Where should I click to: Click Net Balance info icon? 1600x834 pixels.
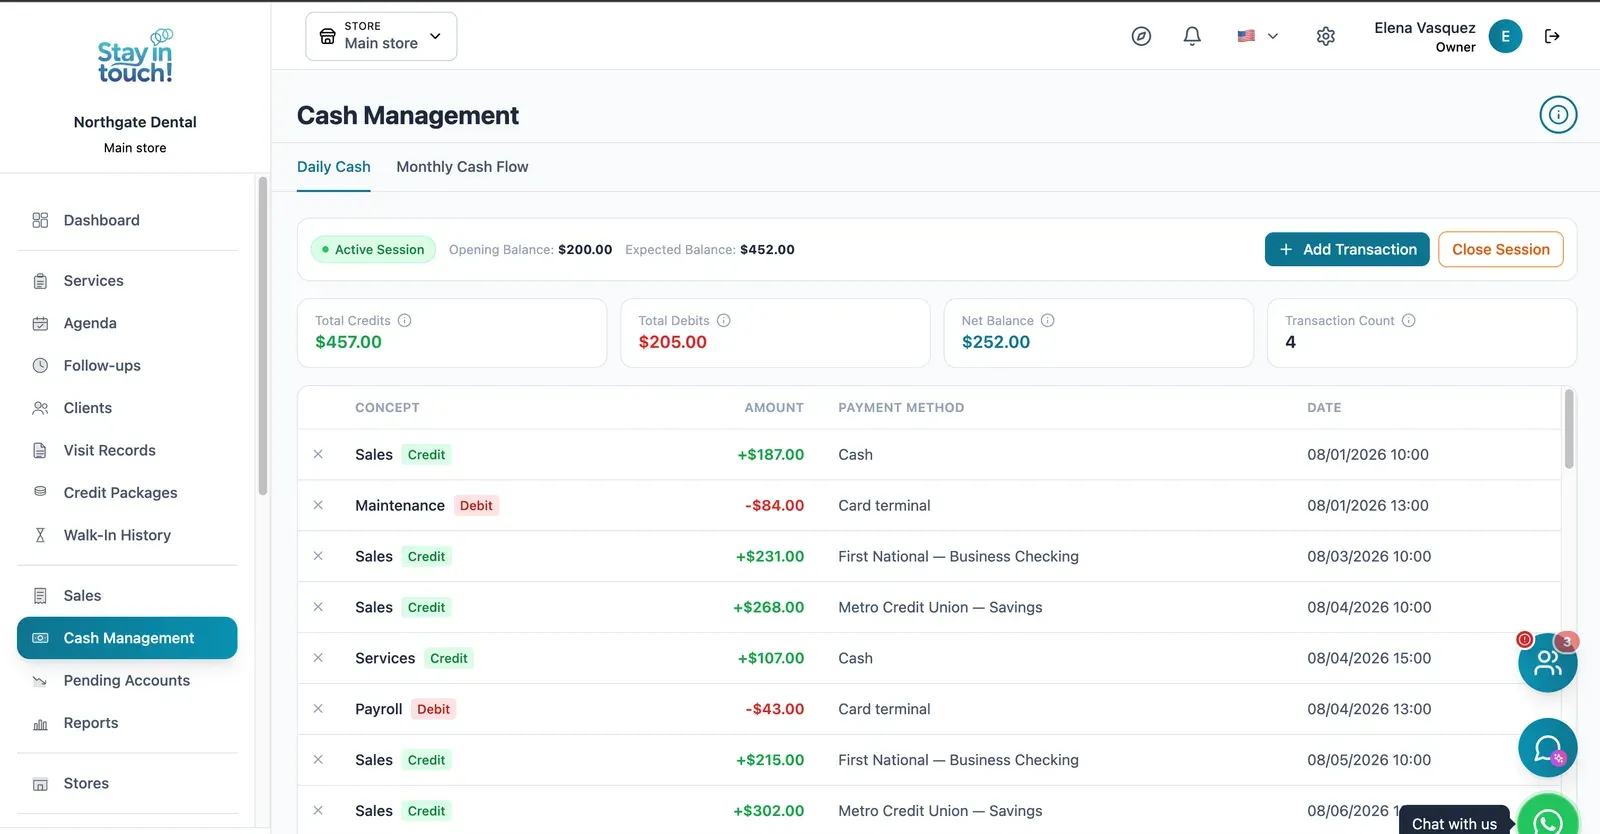[x=1048, y=321]
